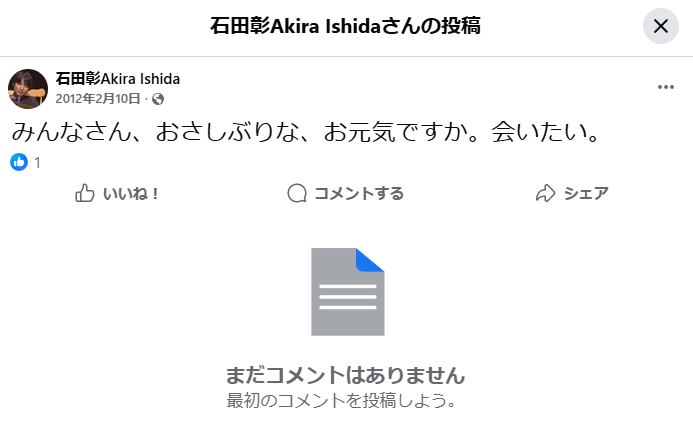Click the blue like reaction icon
The height and width of the screenshot is (438, 693).
[x=19, y=162]
